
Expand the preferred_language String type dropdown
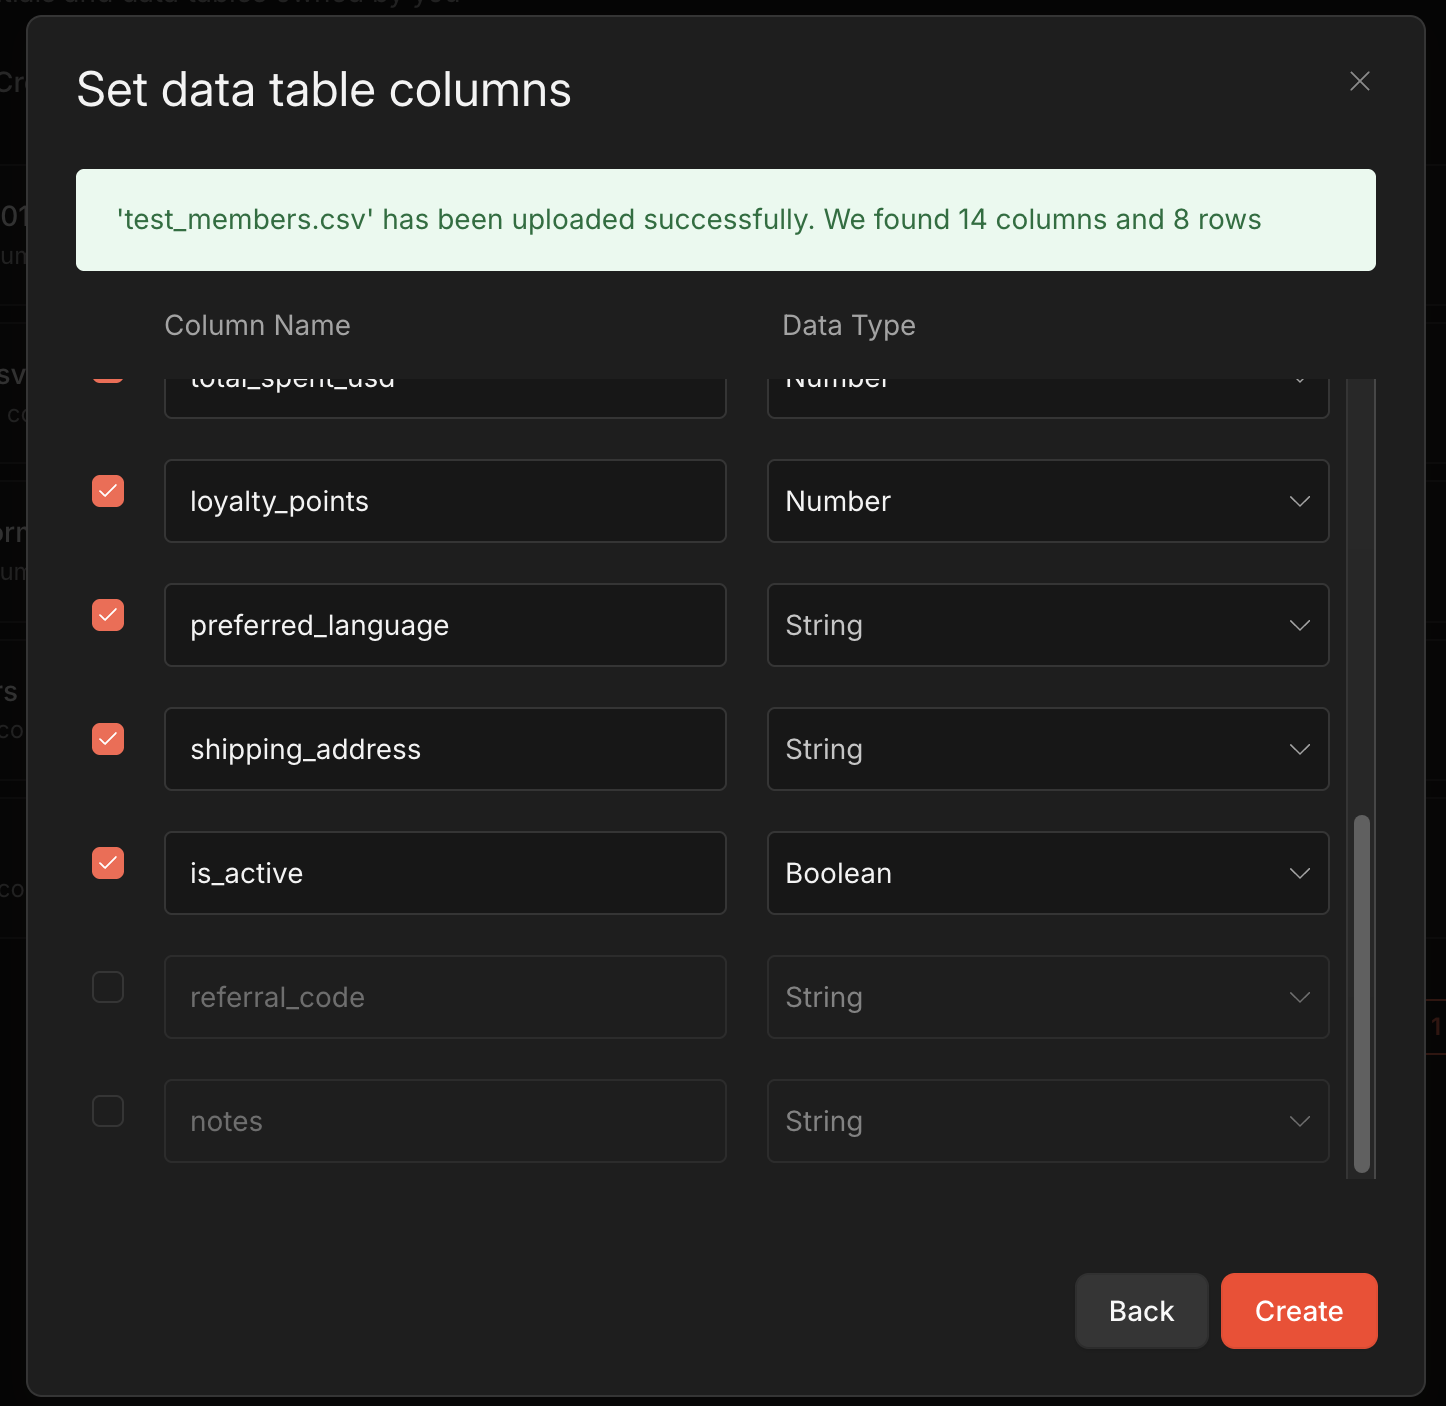[1047, 625]
